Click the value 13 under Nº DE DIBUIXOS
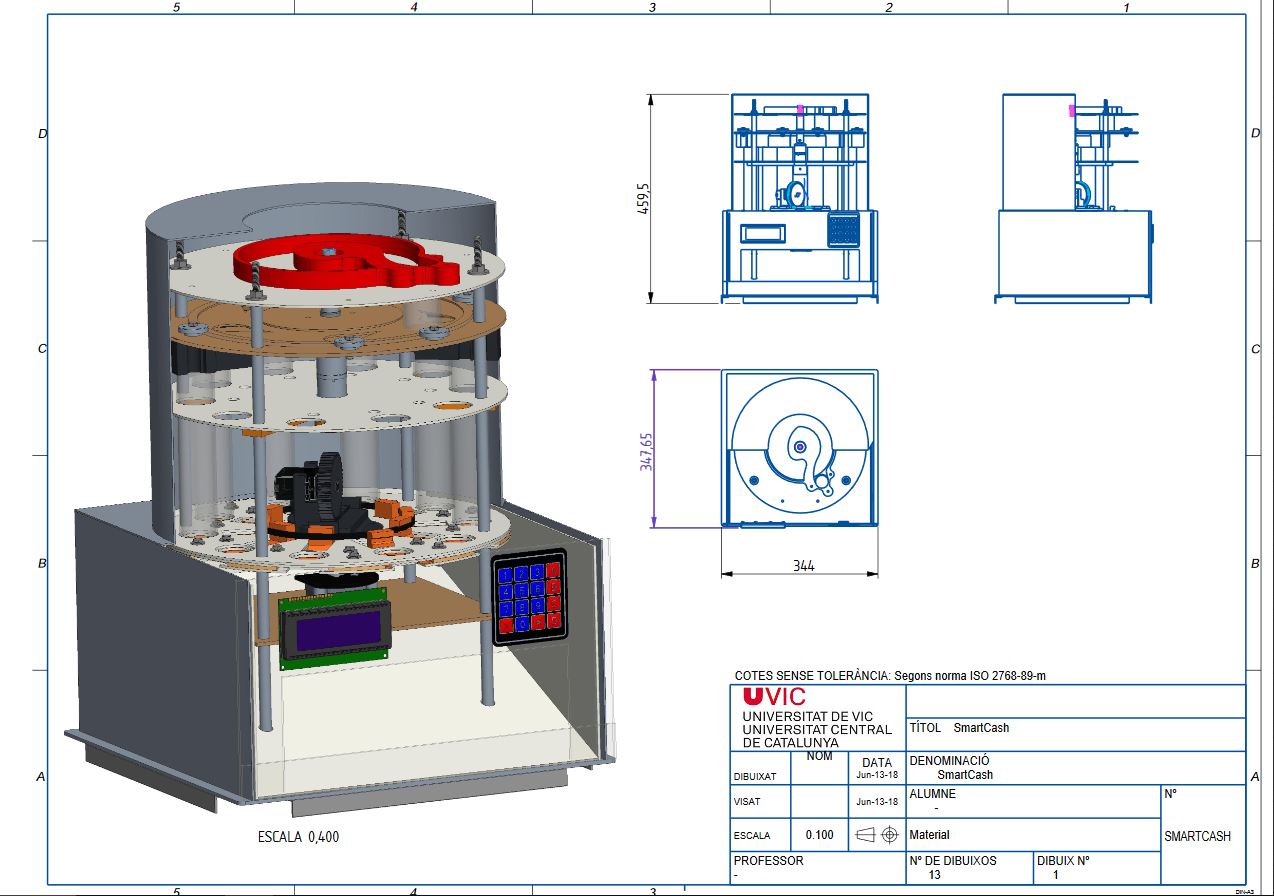 click(935, 875)
